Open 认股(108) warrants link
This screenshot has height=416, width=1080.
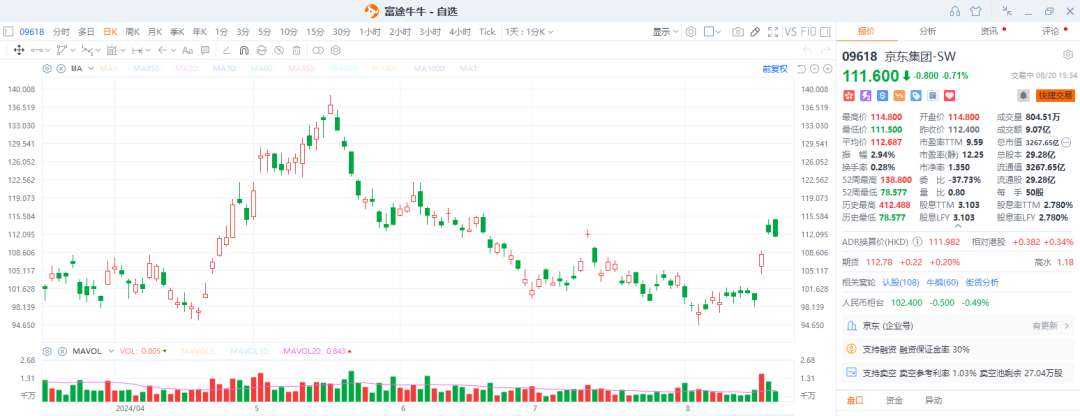point(901,282)
